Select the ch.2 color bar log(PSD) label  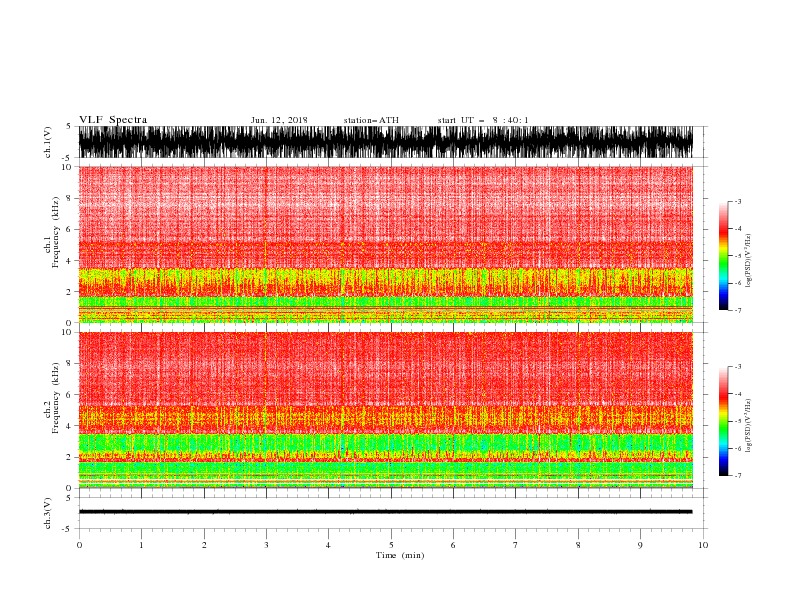point(748,425)
